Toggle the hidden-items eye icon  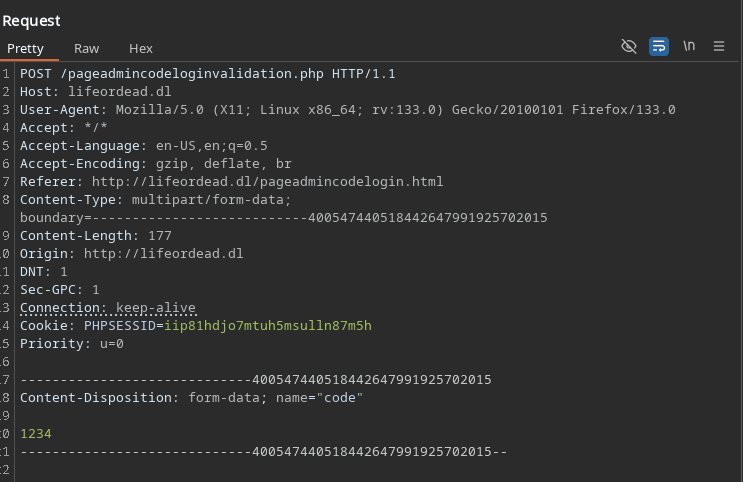click(629, 46)
